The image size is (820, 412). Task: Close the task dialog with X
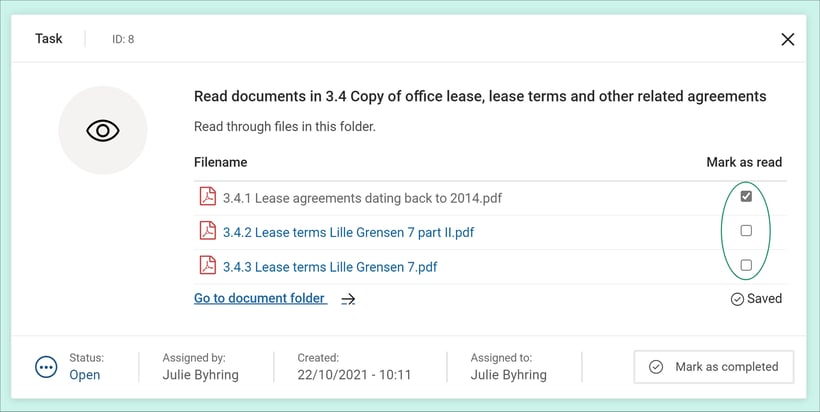(788, 39)
